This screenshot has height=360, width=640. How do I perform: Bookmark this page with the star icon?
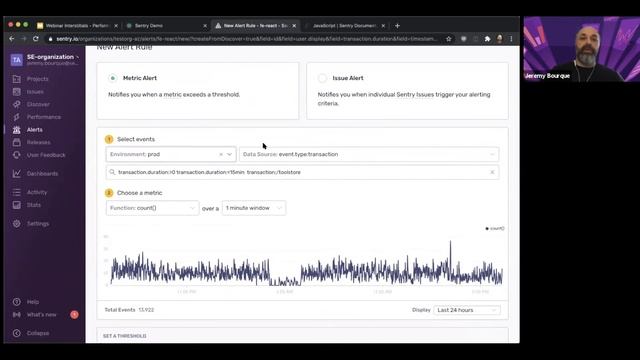coord(449,39)
